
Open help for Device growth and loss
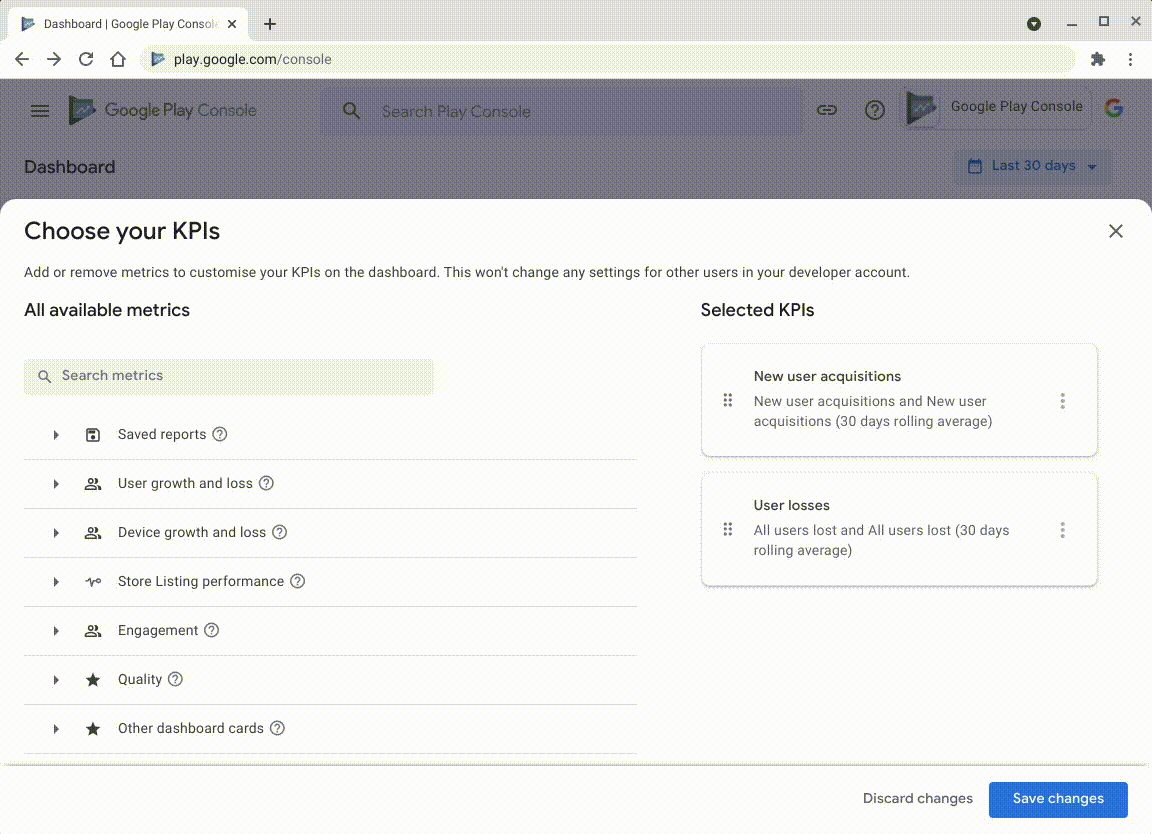(280, 532)
